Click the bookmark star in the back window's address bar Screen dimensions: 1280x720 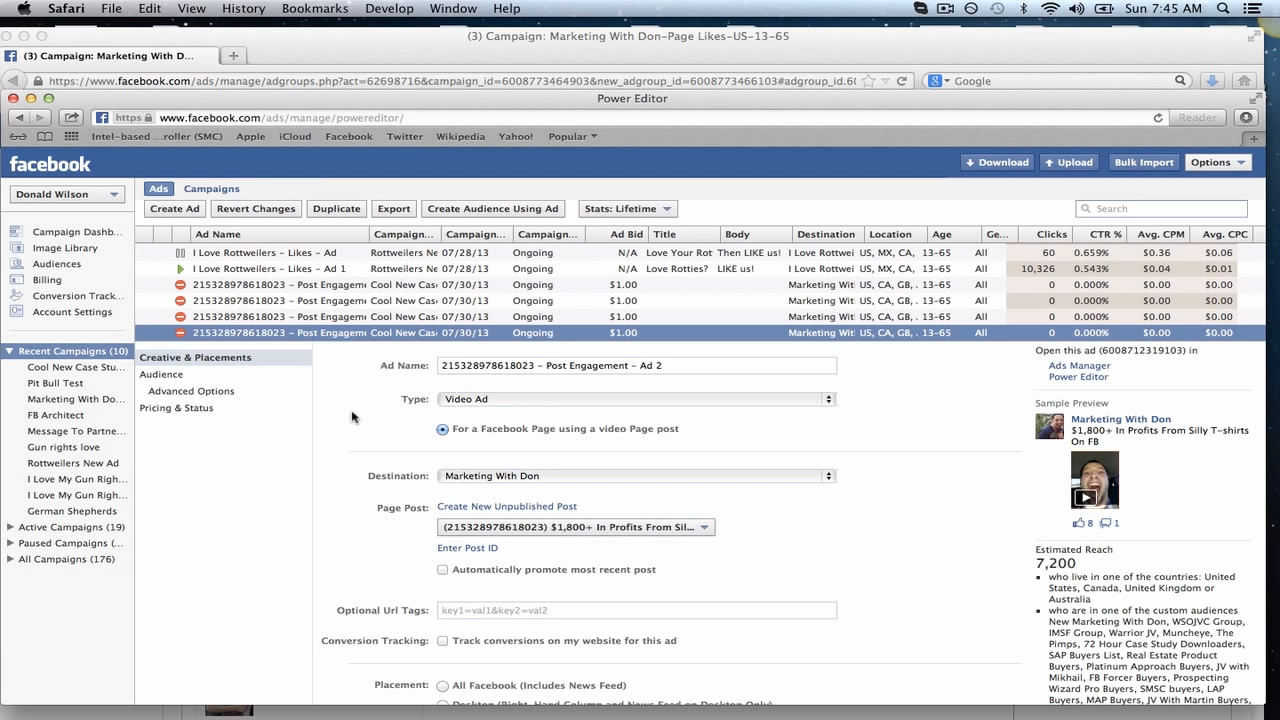pos(869,81)
